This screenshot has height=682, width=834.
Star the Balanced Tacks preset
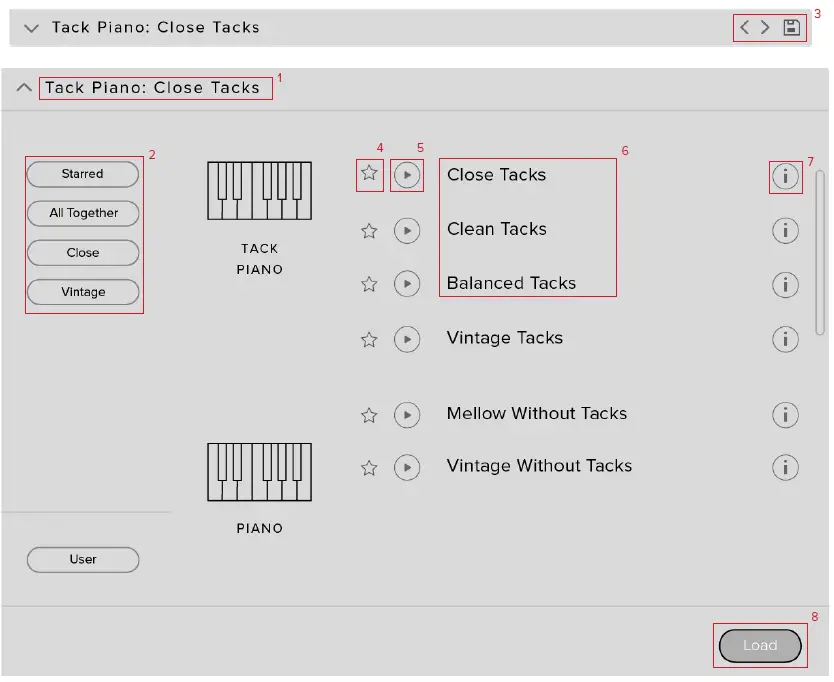click(369, 284)
